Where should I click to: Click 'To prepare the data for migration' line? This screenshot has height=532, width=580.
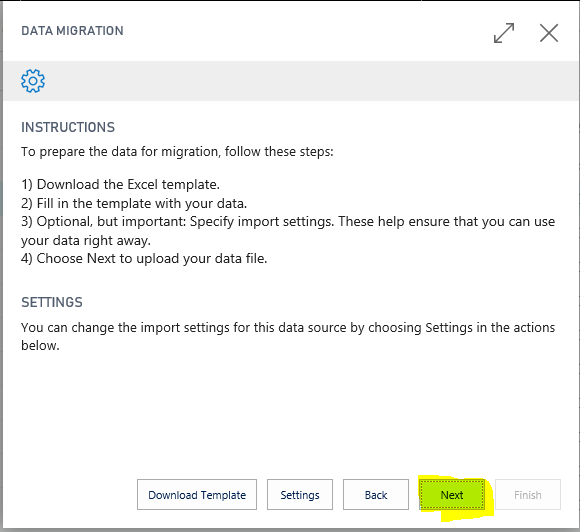(177, 152)
